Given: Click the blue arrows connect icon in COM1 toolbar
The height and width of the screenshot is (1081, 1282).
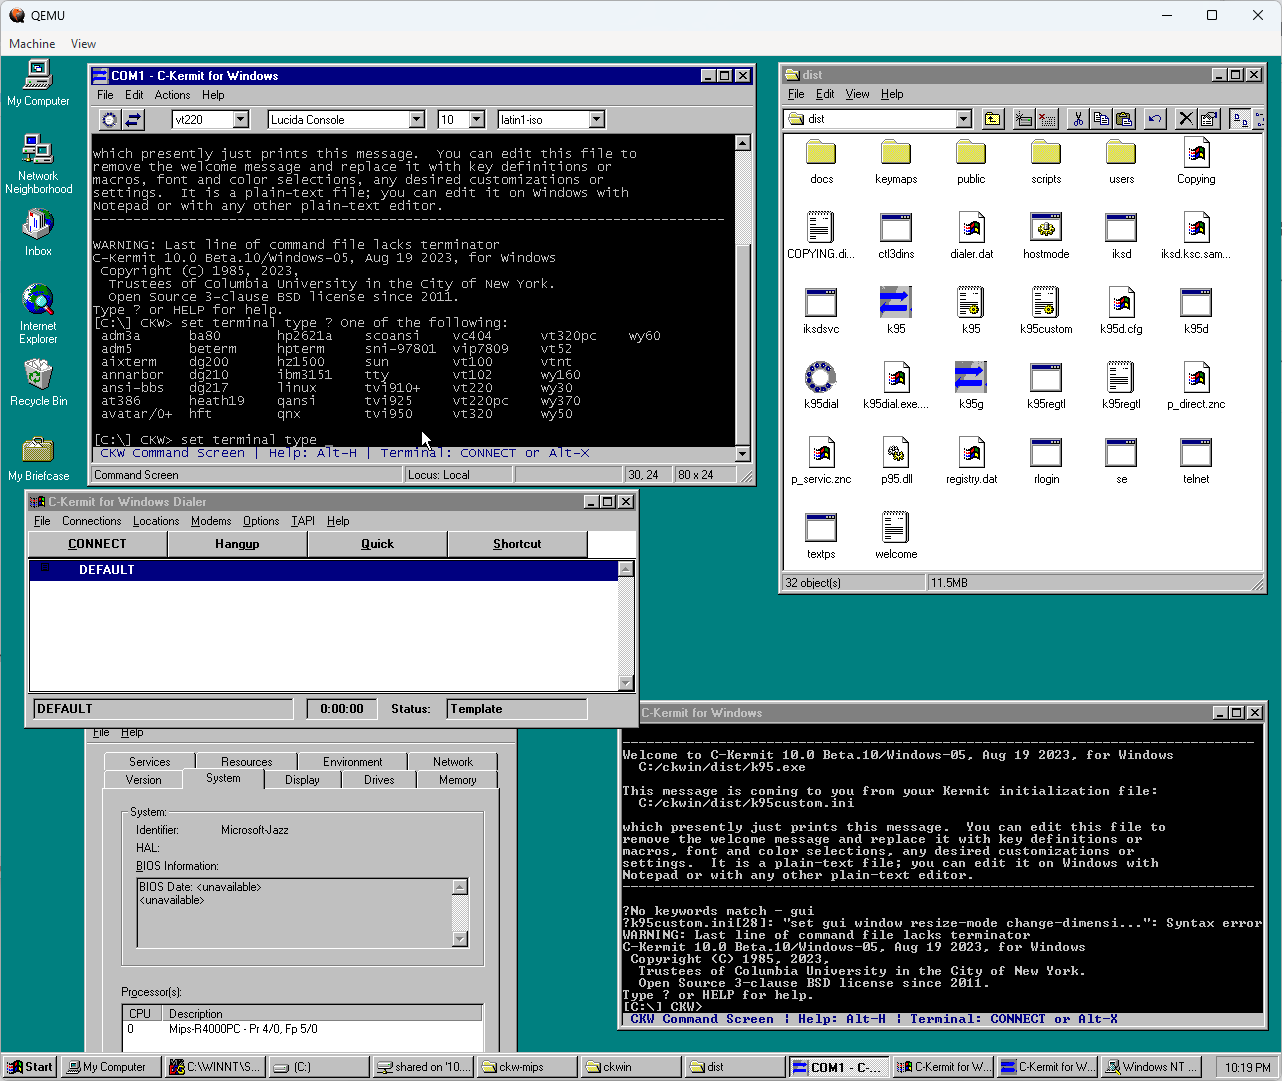Looking at the screenshot, I should pyautogui.click(x=133, y=119).
